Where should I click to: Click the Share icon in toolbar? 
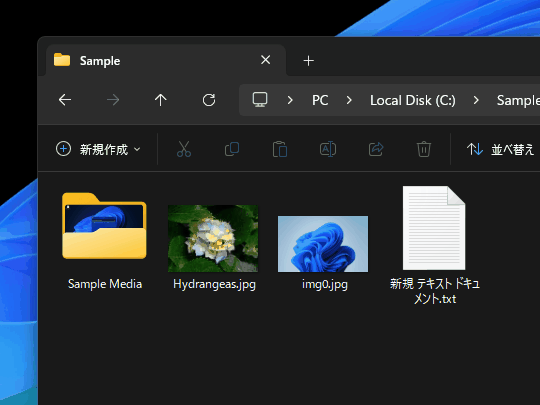(x=376, y=149)
